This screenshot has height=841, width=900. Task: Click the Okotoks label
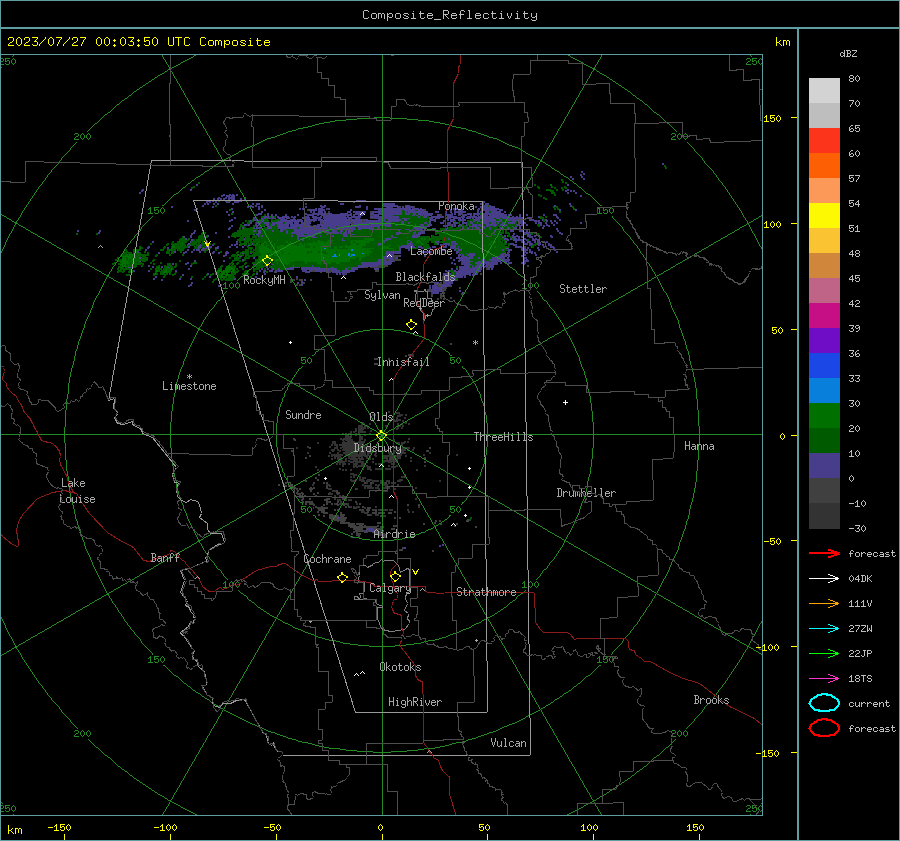[x=400, y=667]
